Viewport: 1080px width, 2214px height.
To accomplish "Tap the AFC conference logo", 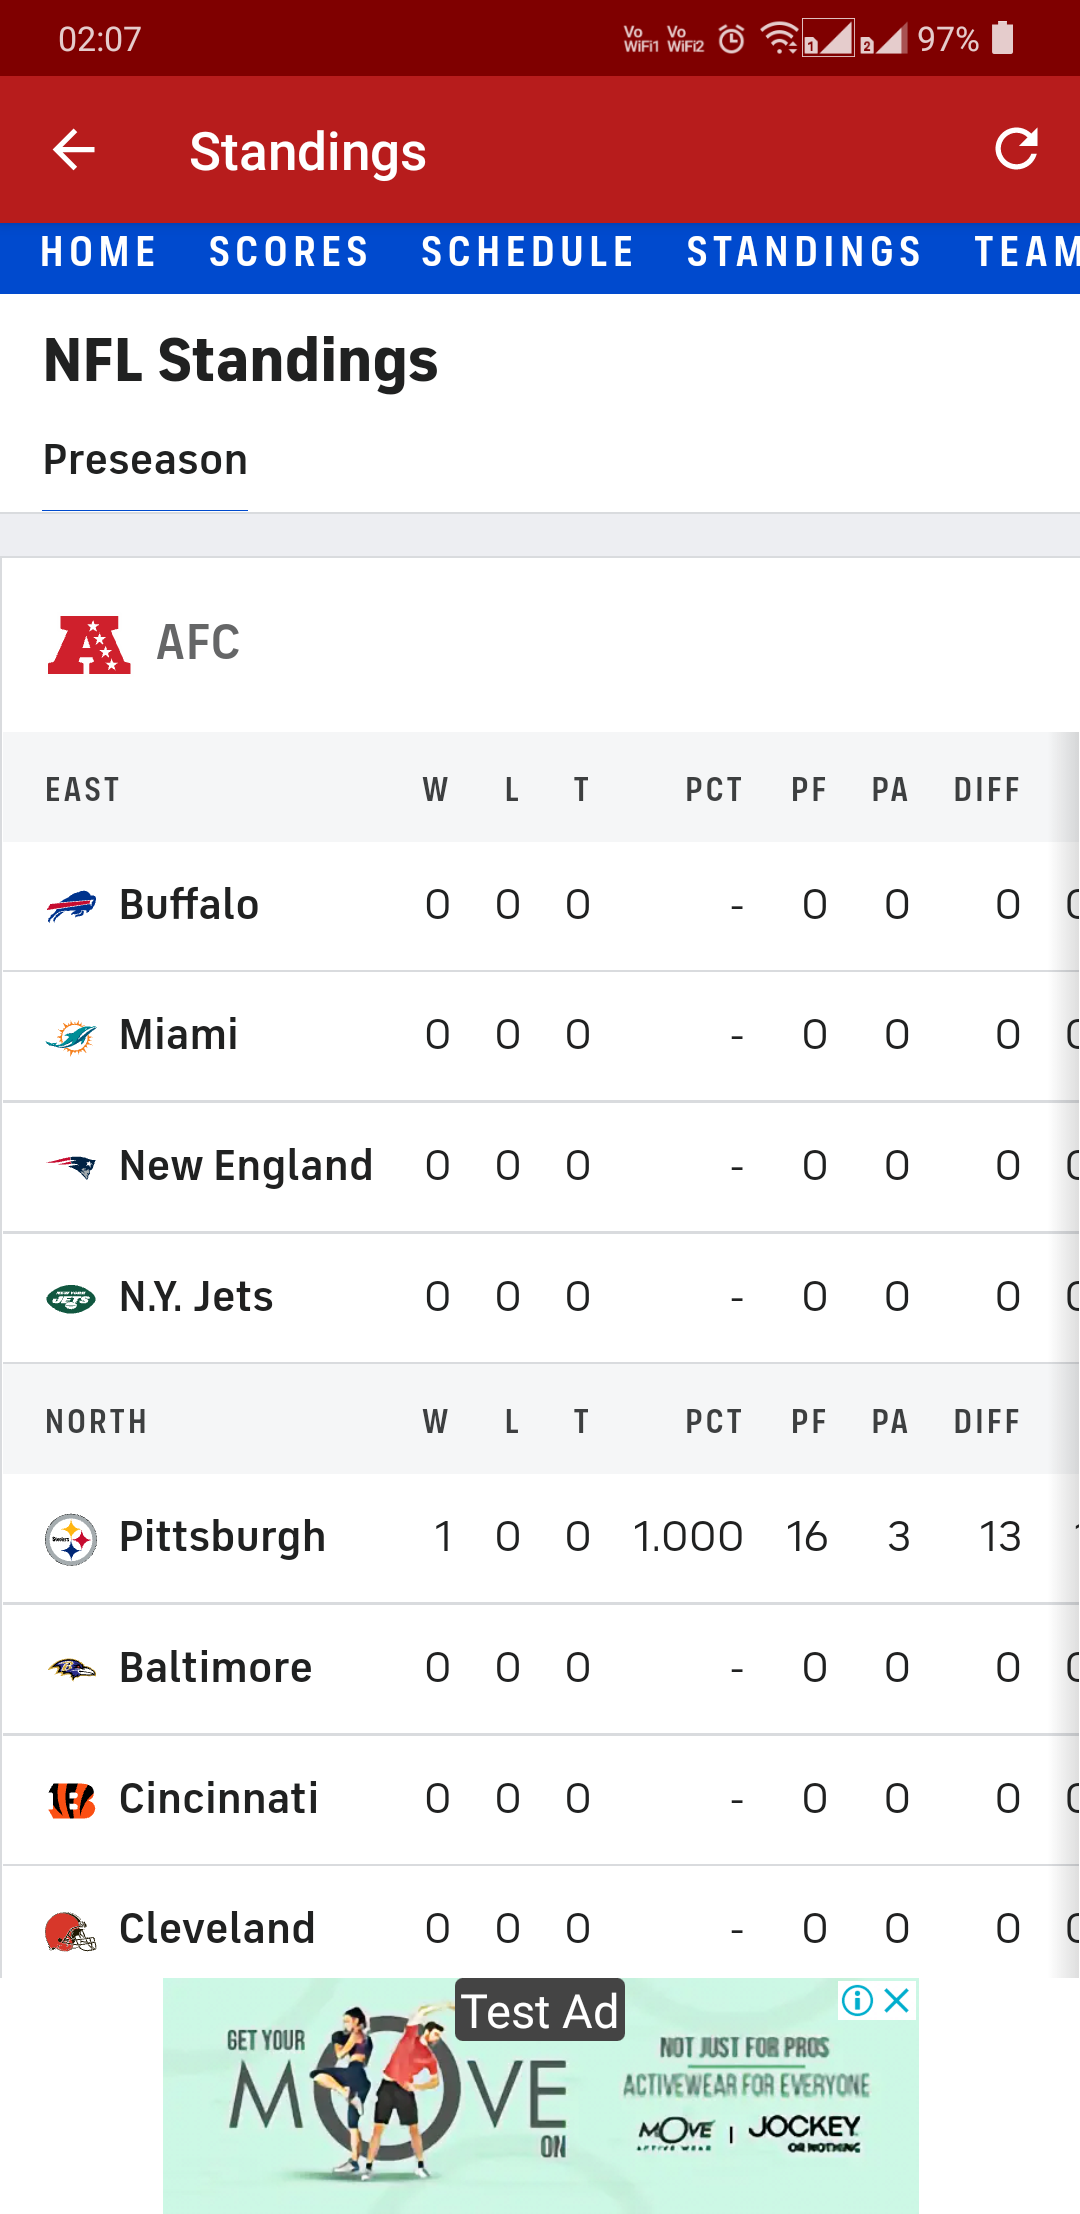I will click(x=89, y=644).
